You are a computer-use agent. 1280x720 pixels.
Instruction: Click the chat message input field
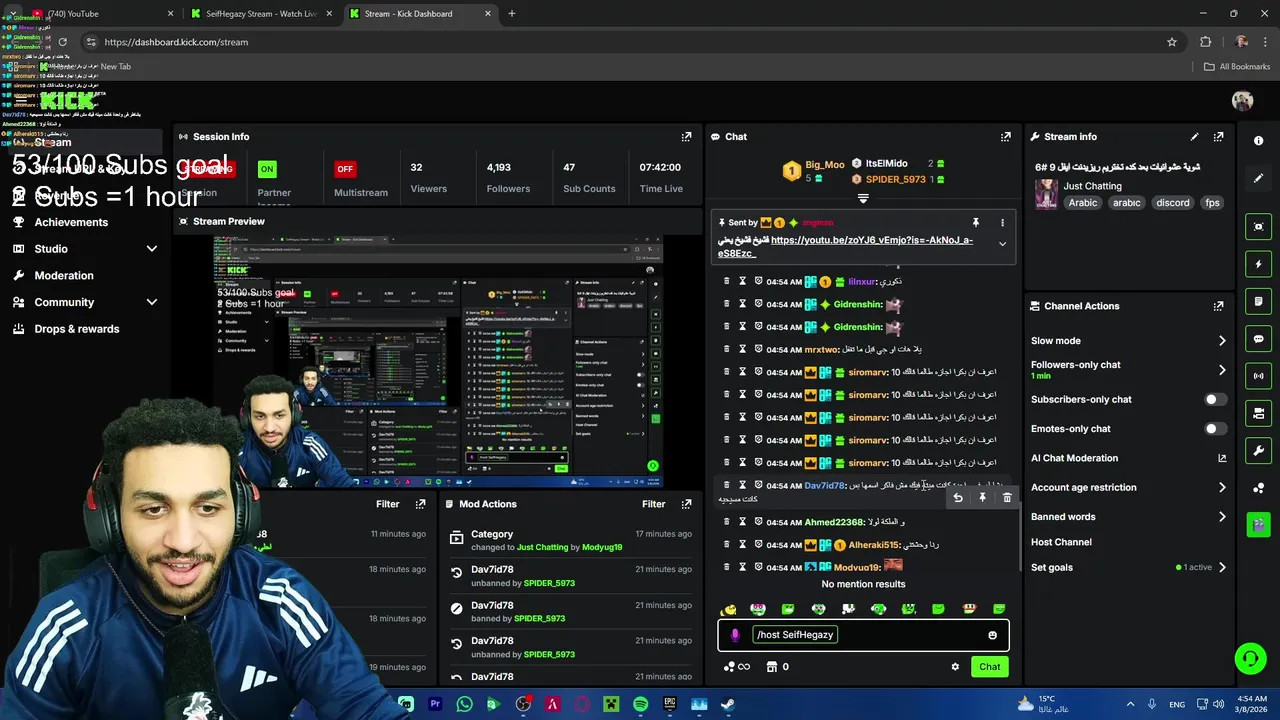[x=863, y=635]
